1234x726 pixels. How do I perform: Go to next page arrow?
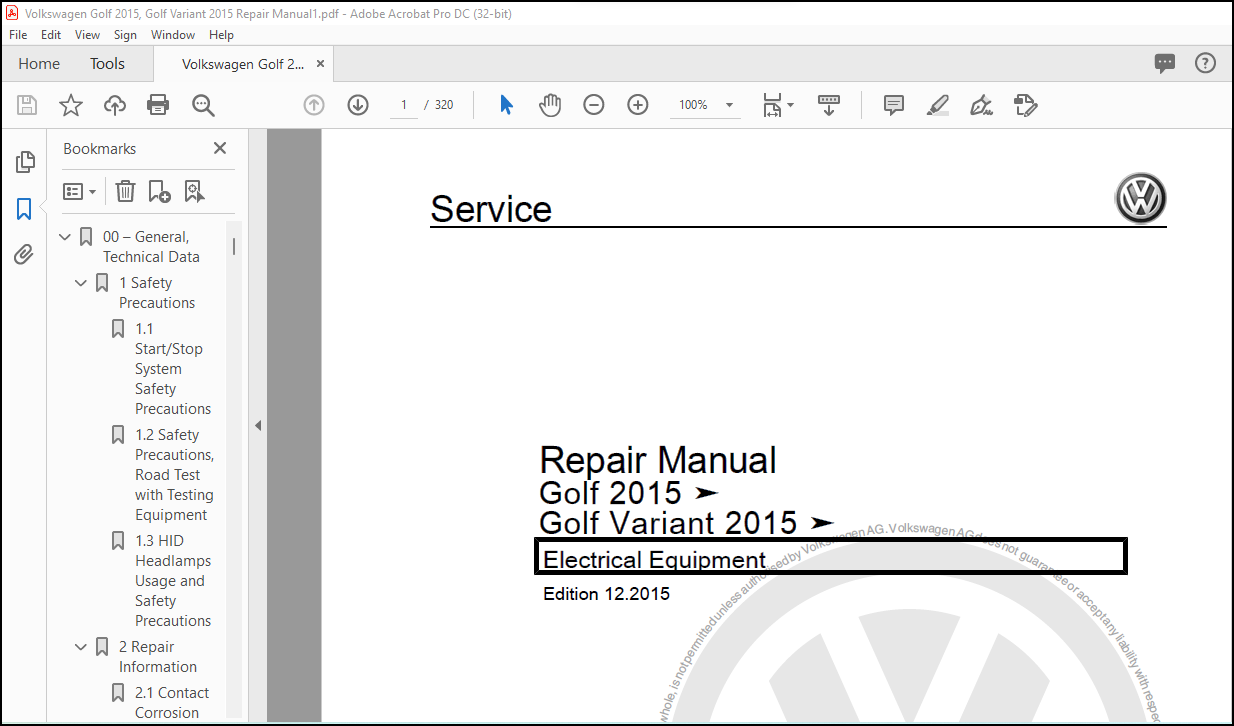point(358,105)
